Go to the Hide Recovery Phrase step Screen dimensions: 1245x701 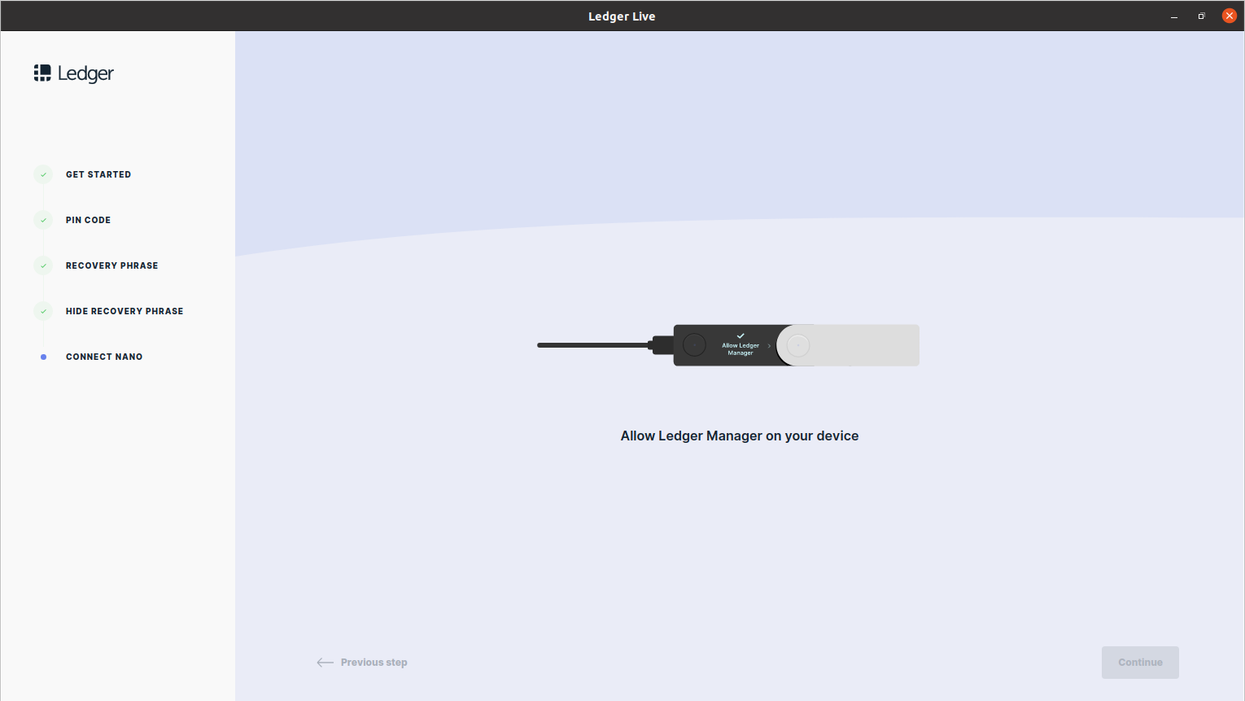click(124, 311)
